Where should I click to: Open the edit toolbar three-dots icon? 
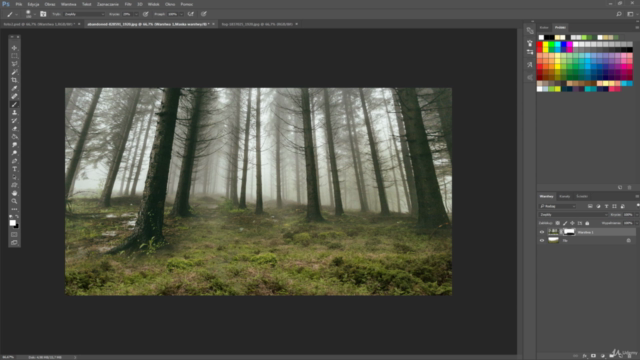click(x=14, y=209)
